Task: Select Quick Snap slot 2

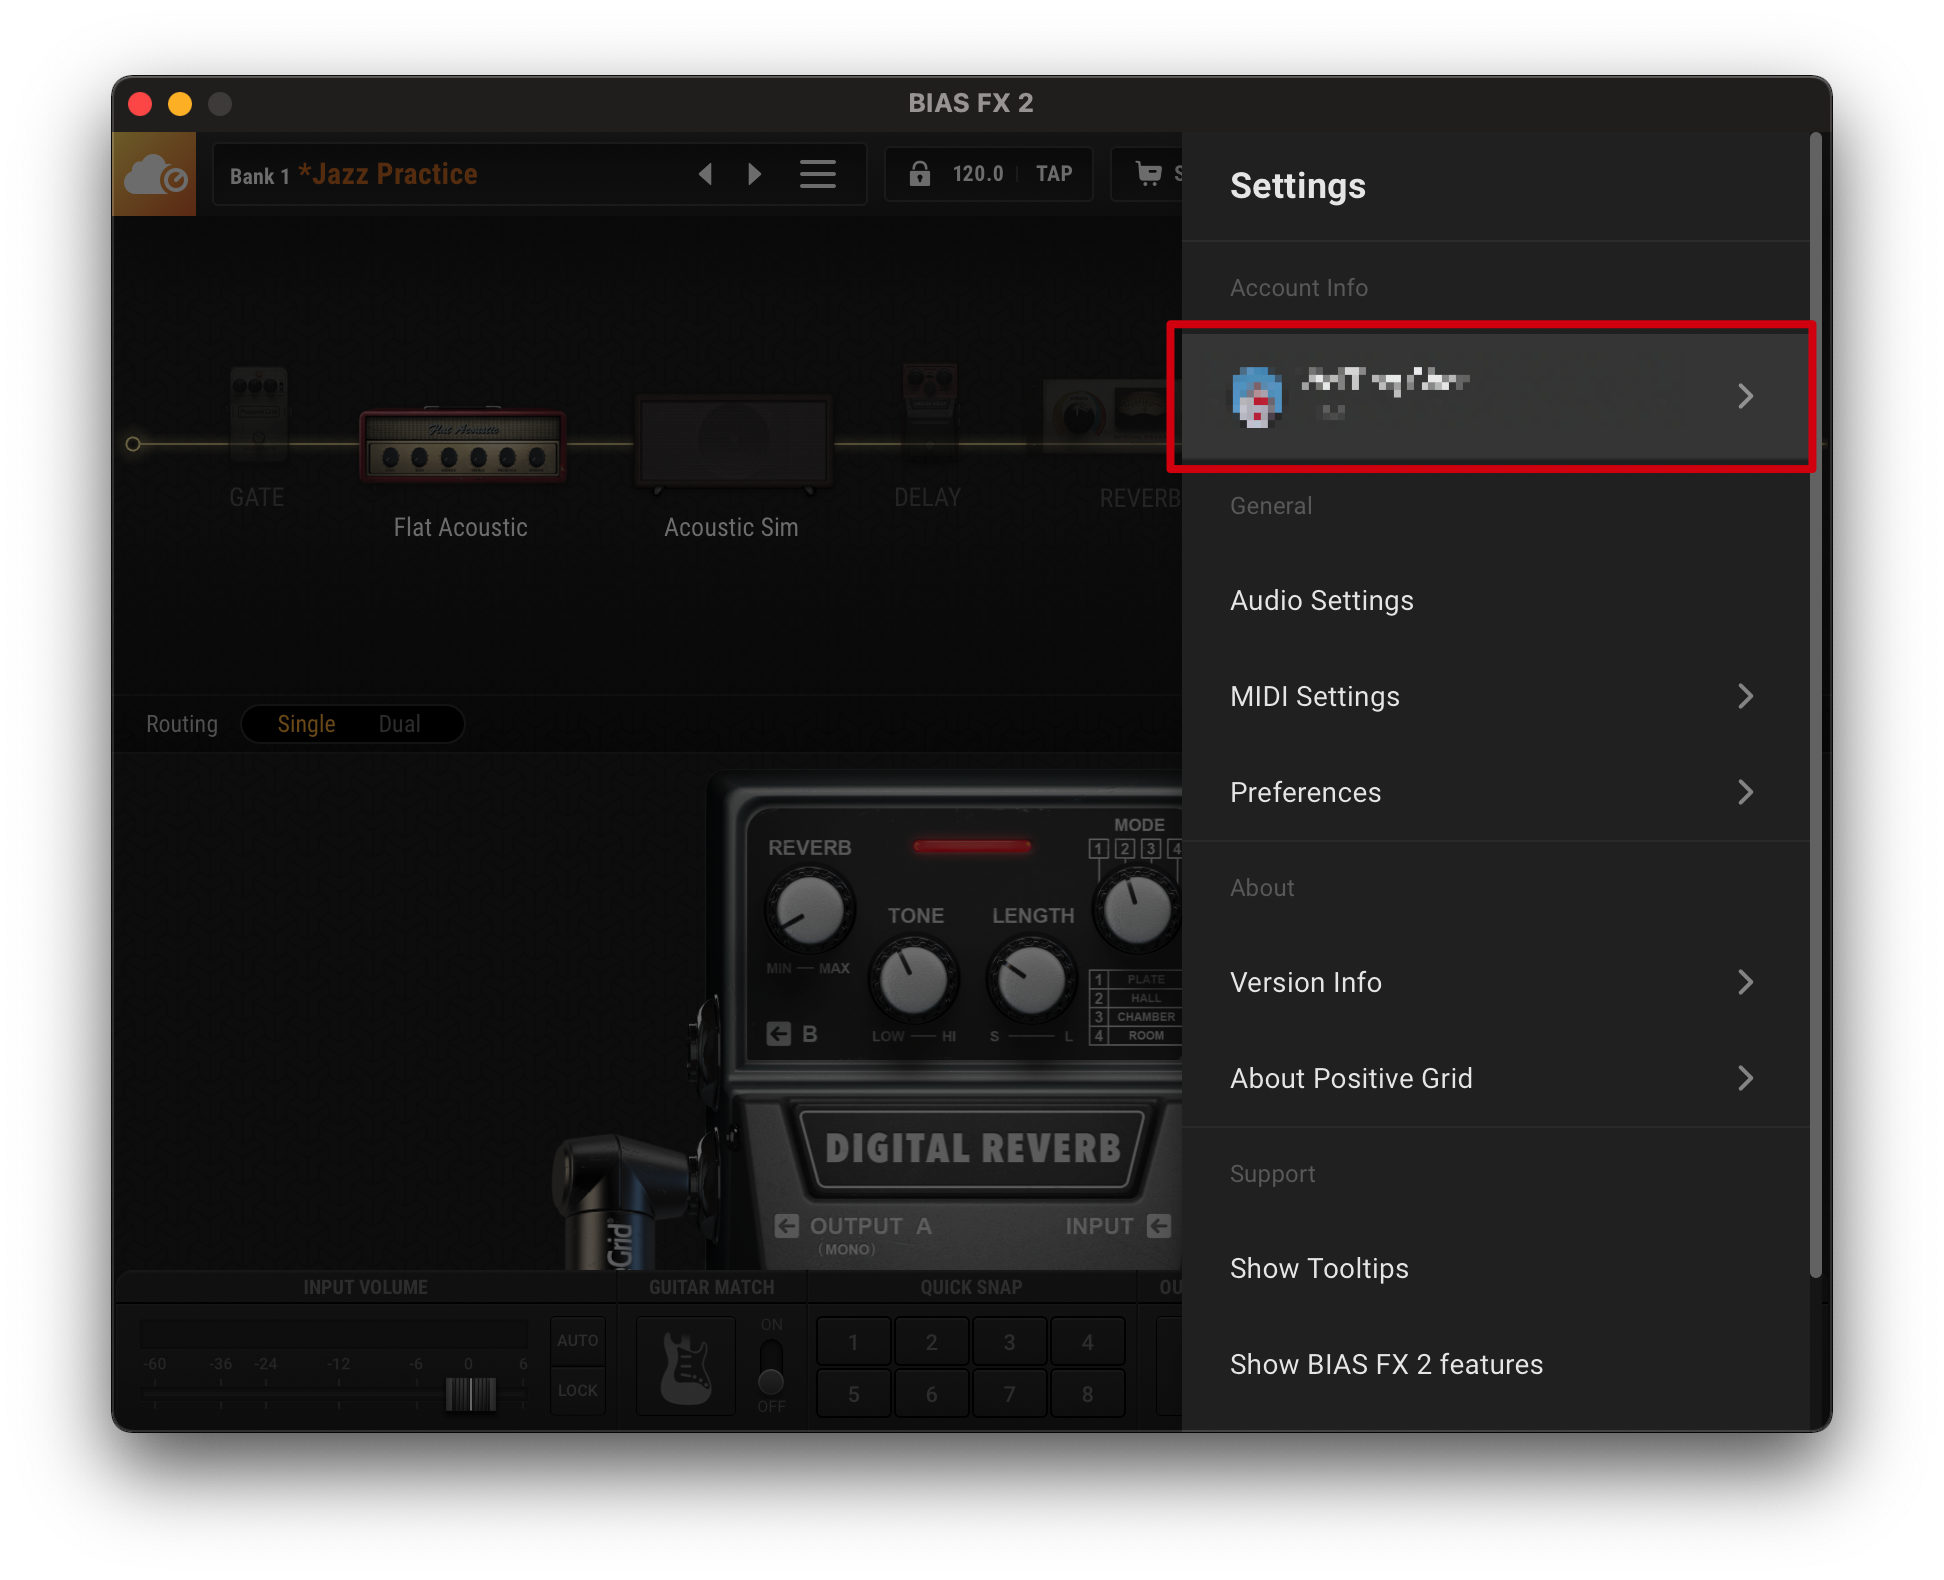Action: [x=931, y=1342]
